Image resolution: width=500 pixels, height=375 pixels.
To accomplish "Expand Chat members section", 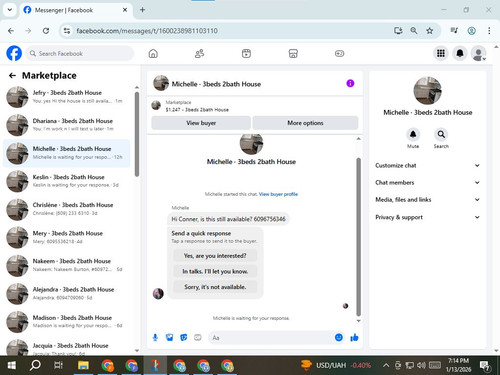I will click(427, 182).
